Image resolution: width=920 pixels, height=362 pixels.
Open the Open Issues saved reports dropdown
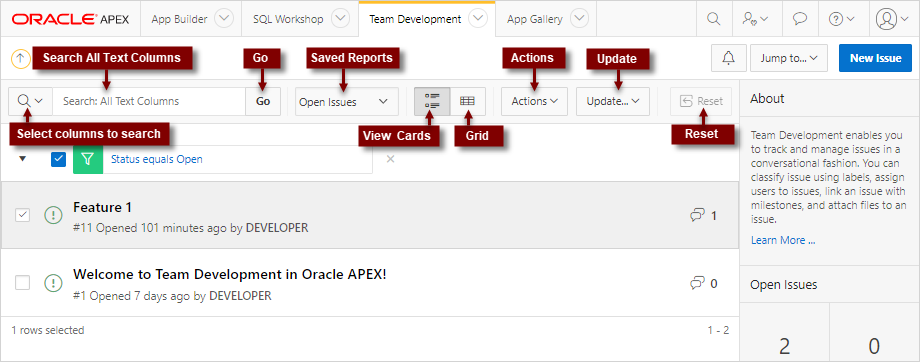coord(347,102)
